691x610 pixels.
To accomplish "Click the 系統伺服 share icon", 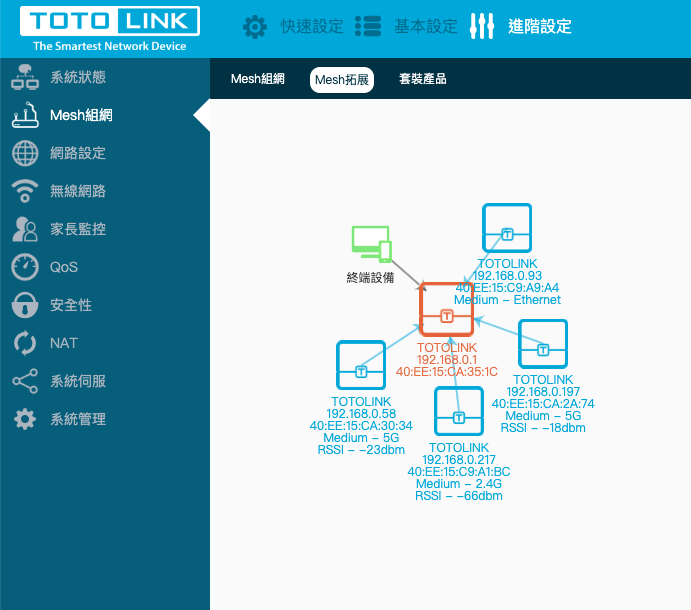I will pyautogui.click(x=25, y=381).
